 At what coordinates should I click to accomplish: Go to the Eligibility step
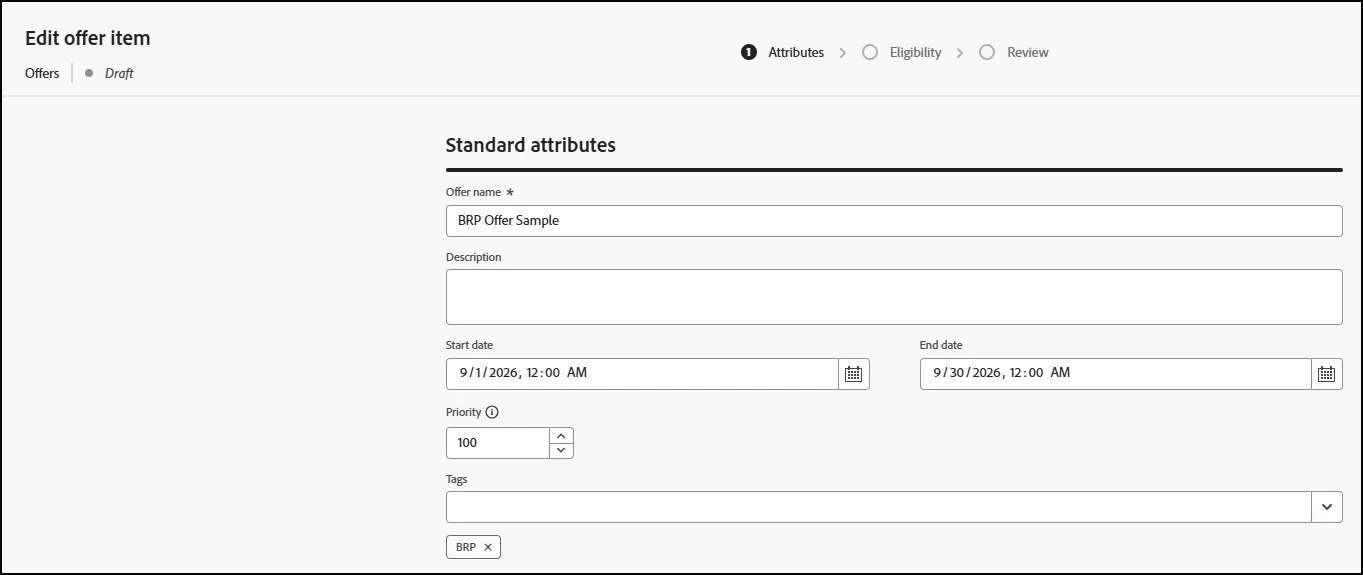point(902,52)
